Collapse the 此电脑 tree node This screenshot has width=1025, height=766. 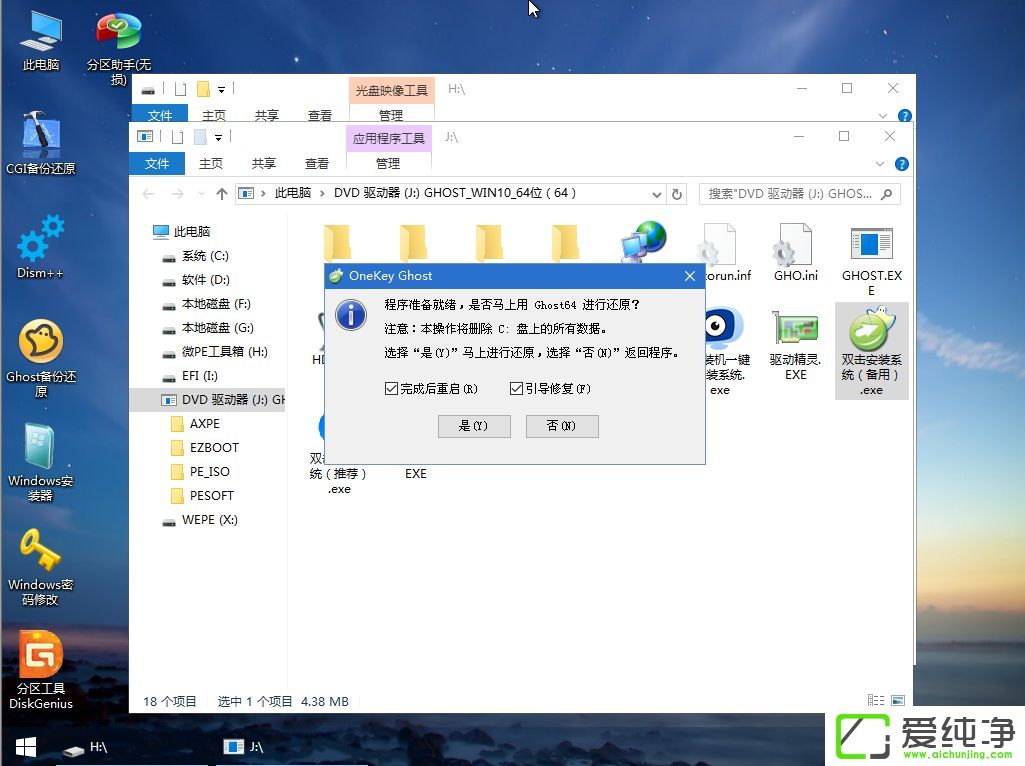click(x=148, y=233)
